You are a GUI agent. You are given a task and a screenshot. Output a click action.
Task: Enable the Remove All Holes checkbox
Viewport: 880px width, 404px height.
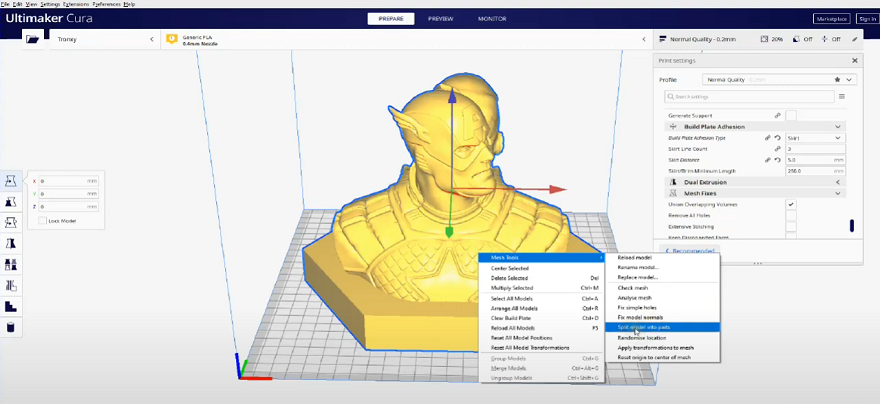point(791,215)
